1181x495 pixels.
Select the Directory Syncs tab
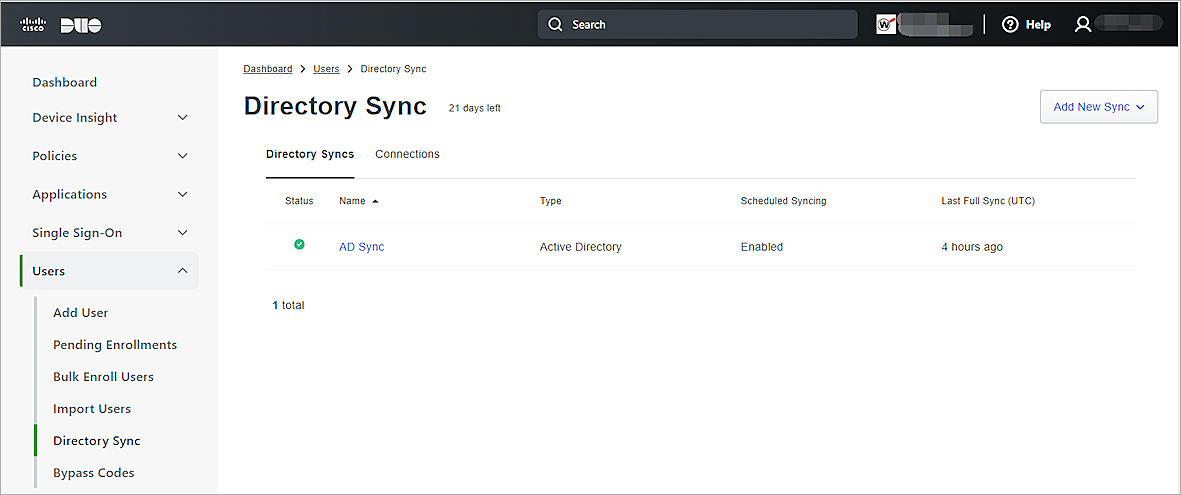coord(309,154)
